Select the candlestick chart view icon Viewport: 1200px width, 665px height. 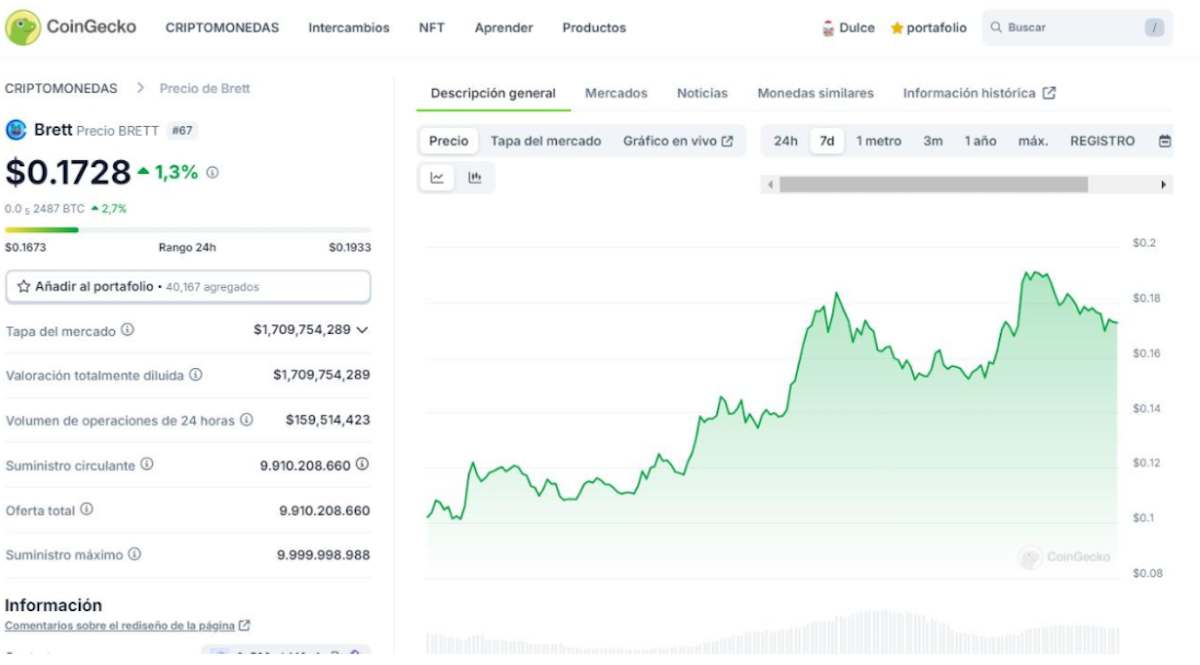point(475,177)
